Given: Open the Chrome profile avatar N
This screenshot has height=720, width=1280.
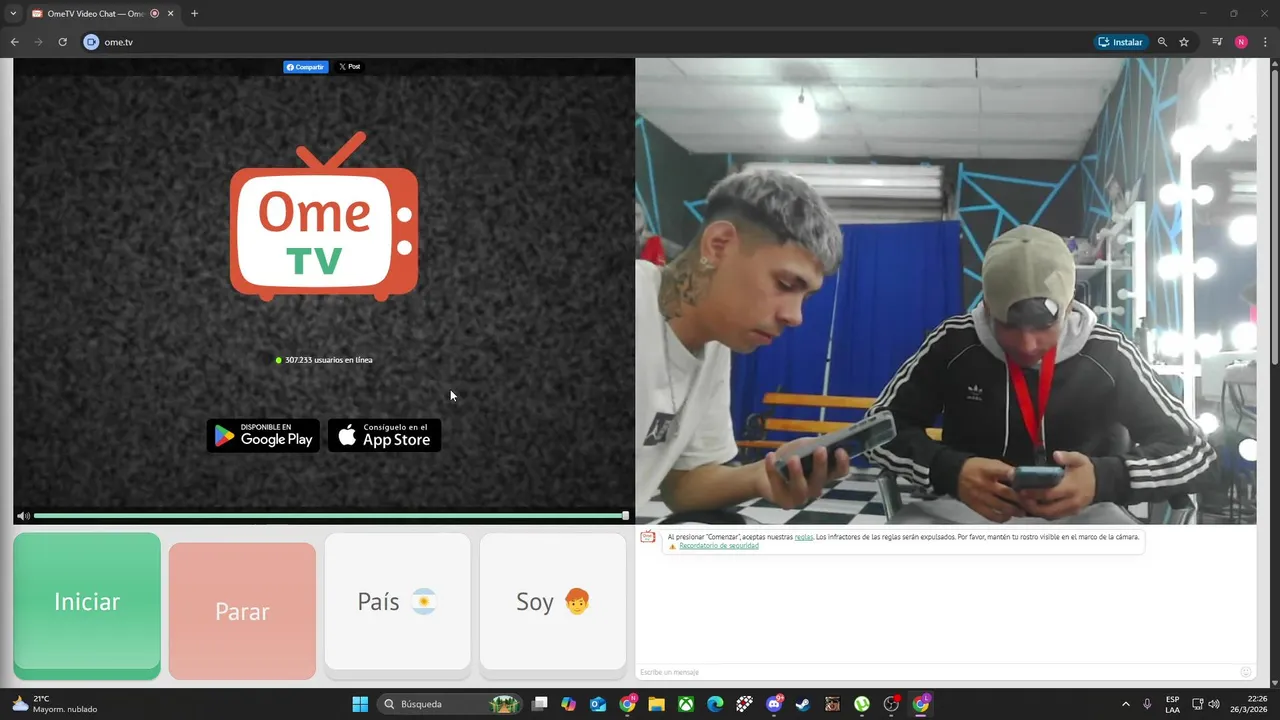Looking at the screenshot, I should [1241, 42].
